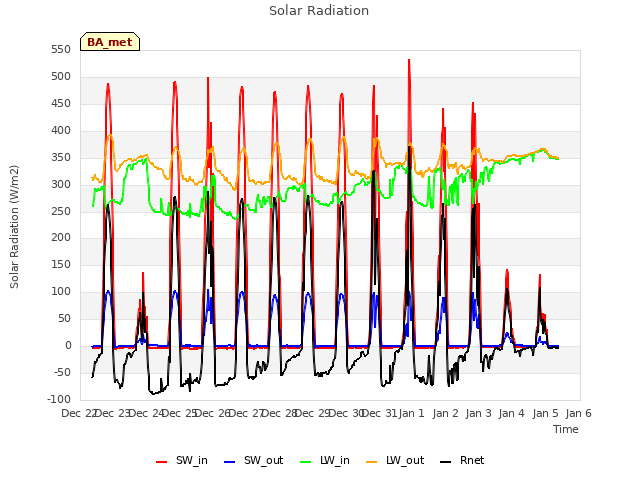Click the 400 y-axis tick label
The width and height of the screenshot is (640, 480).
[x=61, y=131]
